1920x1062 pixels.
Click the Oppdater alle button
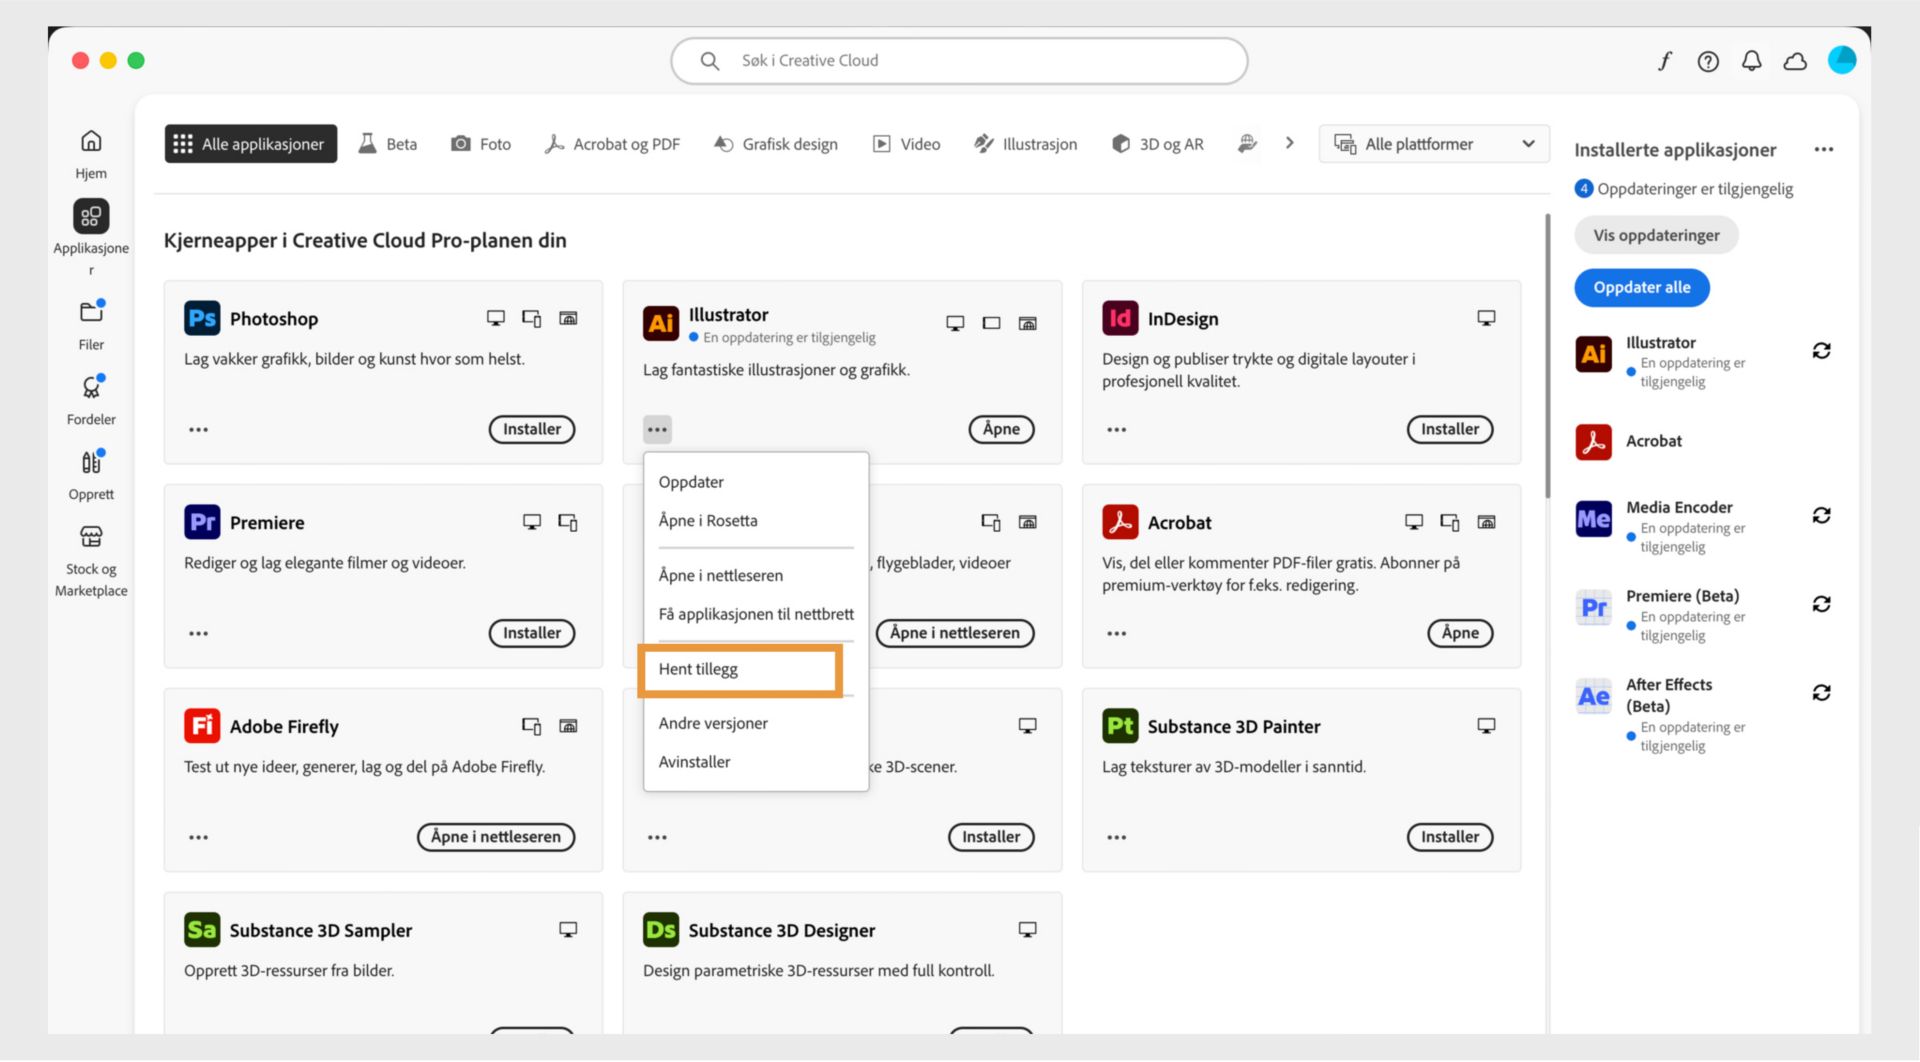point(1642,288)
